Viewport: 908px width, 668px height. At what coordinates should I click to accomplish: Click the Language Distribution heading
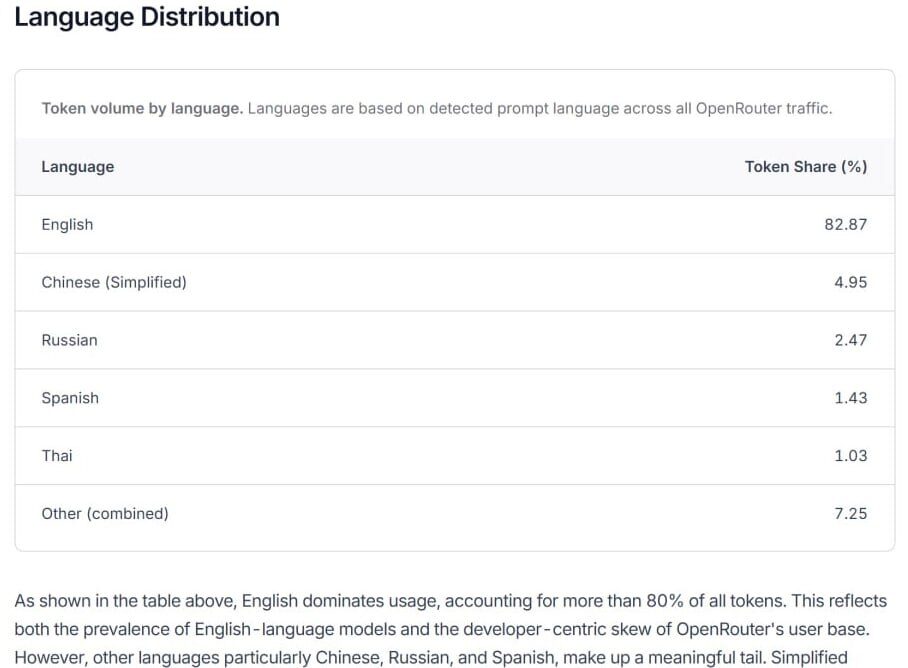tap(147, 17)
